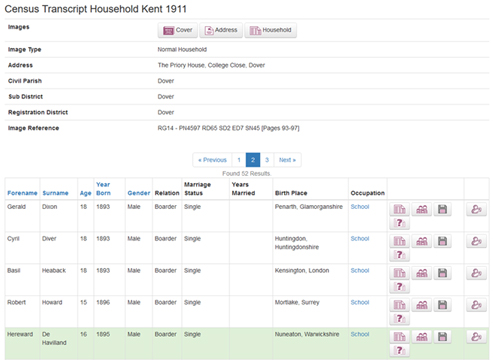Screen dimensions: 493x360
Task: Add Cyril Diver as a person
Action: (x=476, y=241)
